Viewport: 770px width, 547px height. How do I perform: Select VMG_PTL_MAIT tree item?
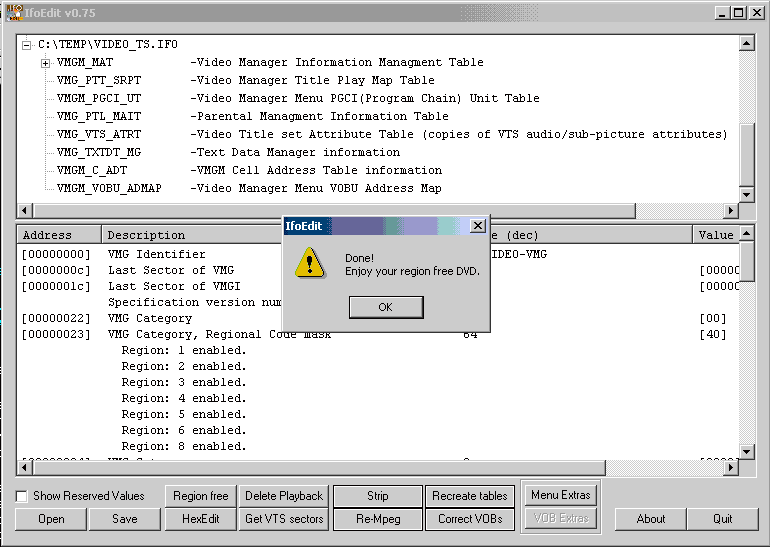pos(99,116)
